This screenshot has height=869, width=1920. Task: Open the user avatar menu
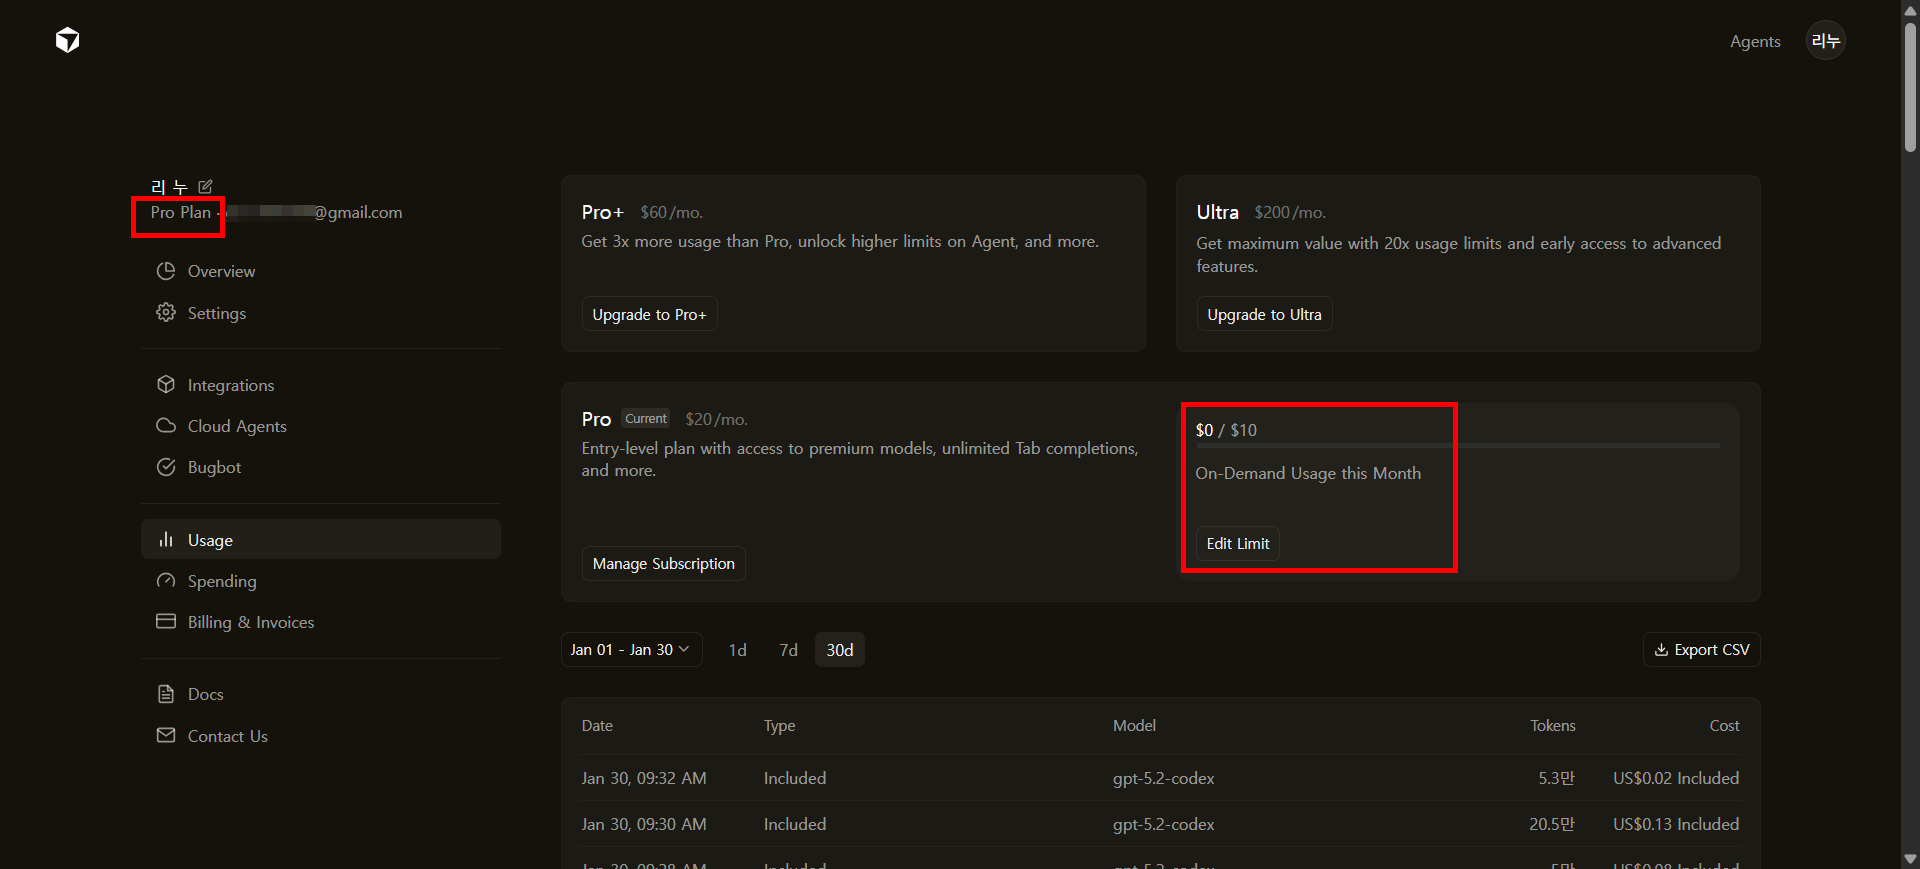coord(1825,41)
